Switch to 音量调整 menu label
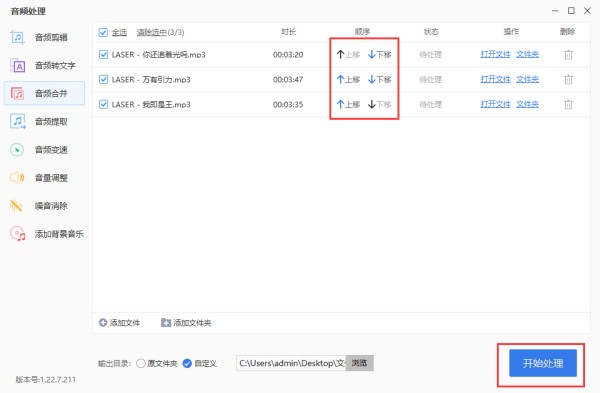This screenshot has height=393, width=600. 51,178
